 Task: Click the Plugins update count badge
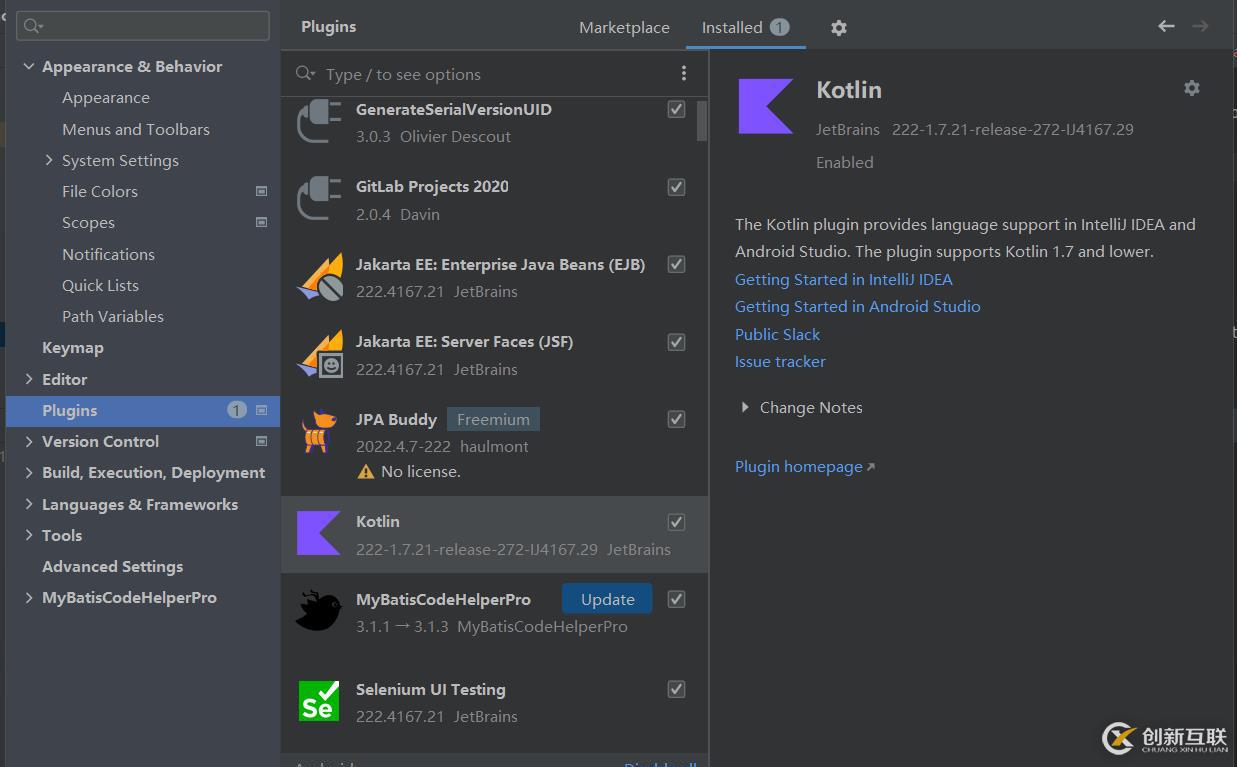point(237,410)
